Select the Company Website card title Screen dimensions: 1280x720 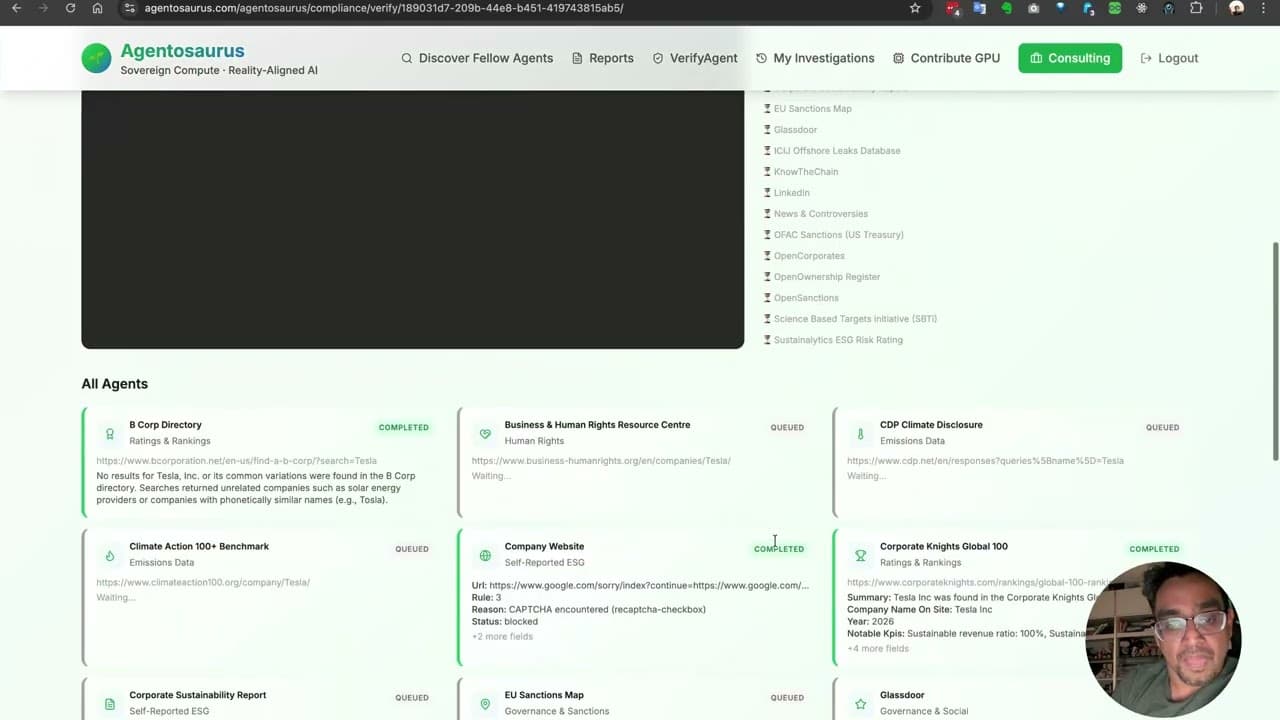[x=544, y=547]
